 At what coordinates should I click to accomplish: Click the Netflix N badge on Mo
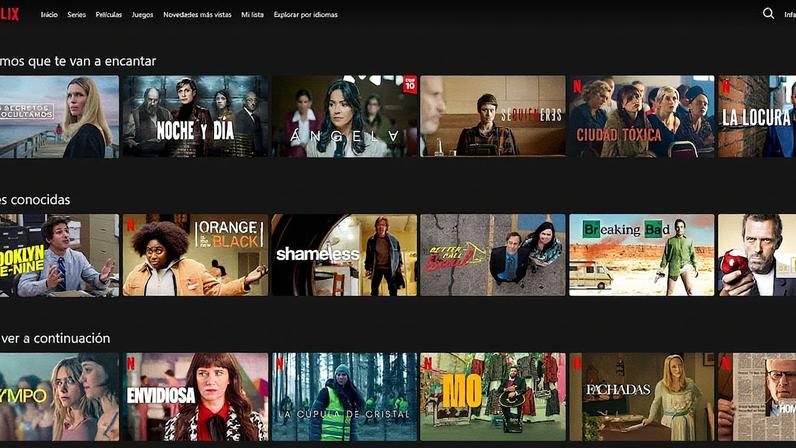pos(428,364)
